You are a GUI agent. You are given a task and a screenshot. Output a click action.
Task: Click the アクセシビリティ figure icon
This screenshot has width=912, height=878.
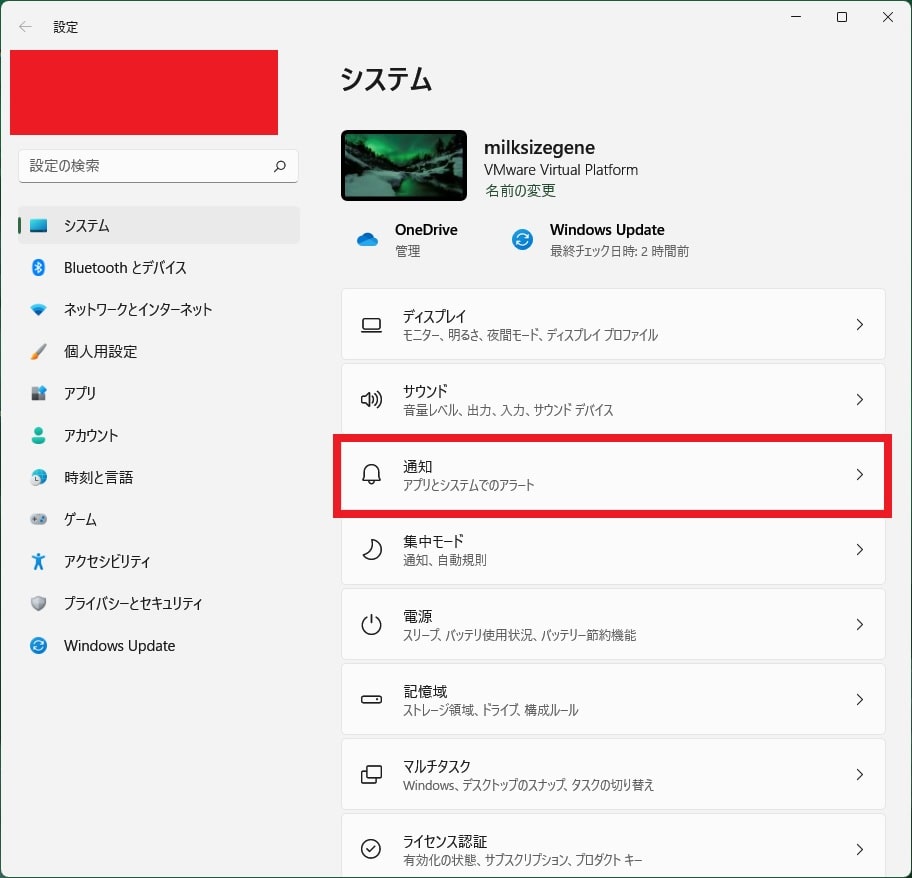tap(38, 561)
